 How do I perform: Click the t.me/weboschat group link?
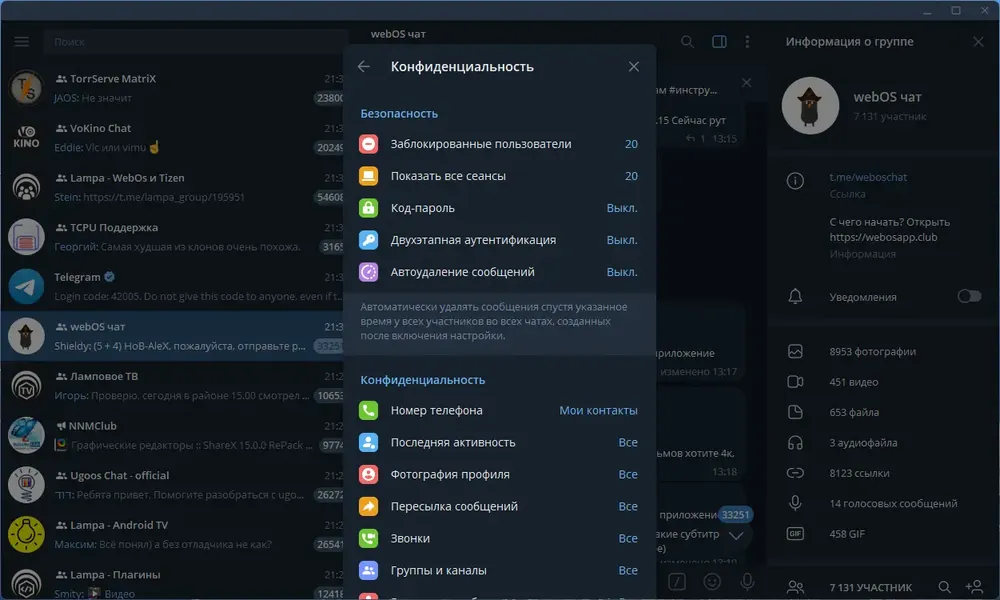tap(868, 177)
